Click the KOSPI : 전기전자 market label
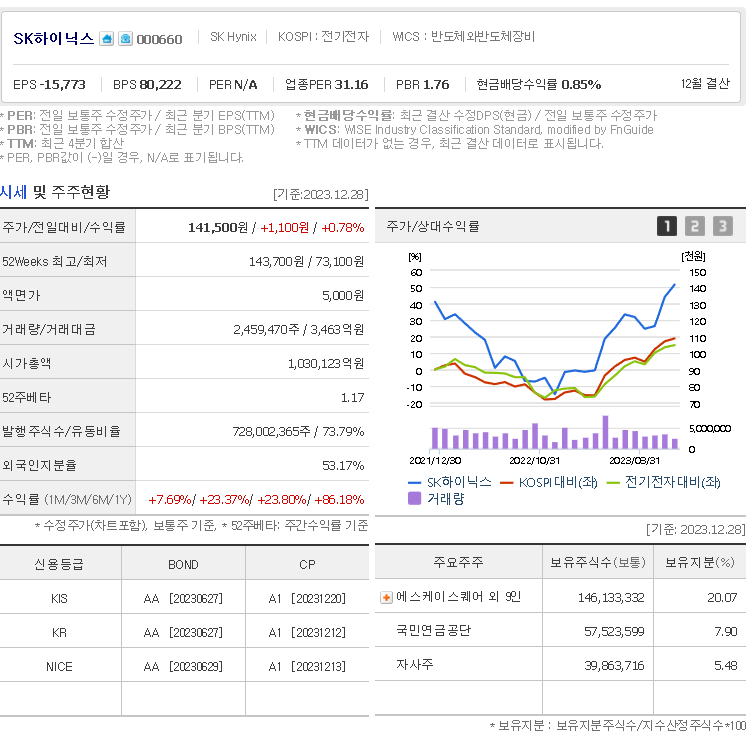The image size is (753, 738). pos(323,36)
